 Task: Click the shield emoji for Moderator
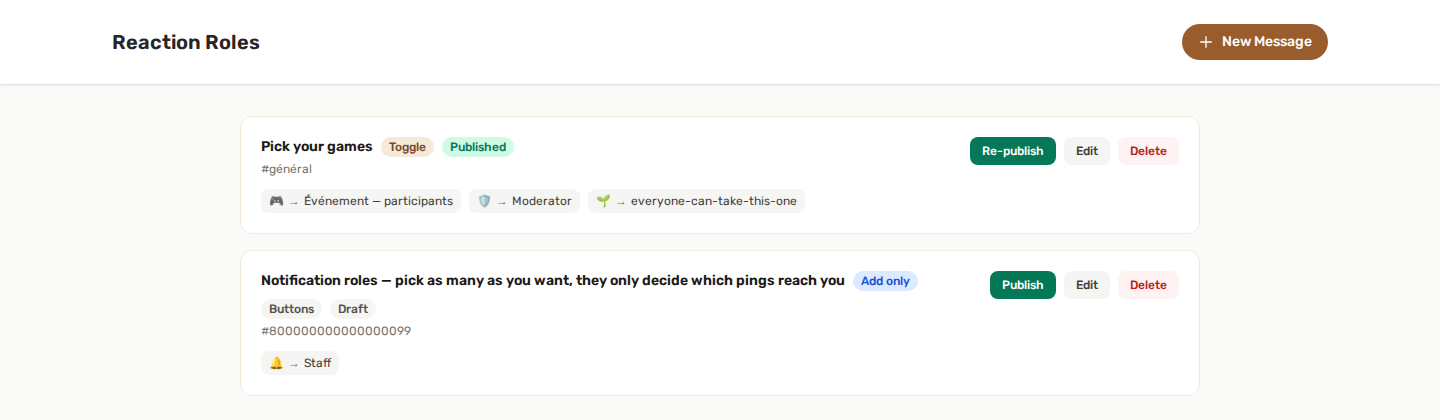click(485, 201)
